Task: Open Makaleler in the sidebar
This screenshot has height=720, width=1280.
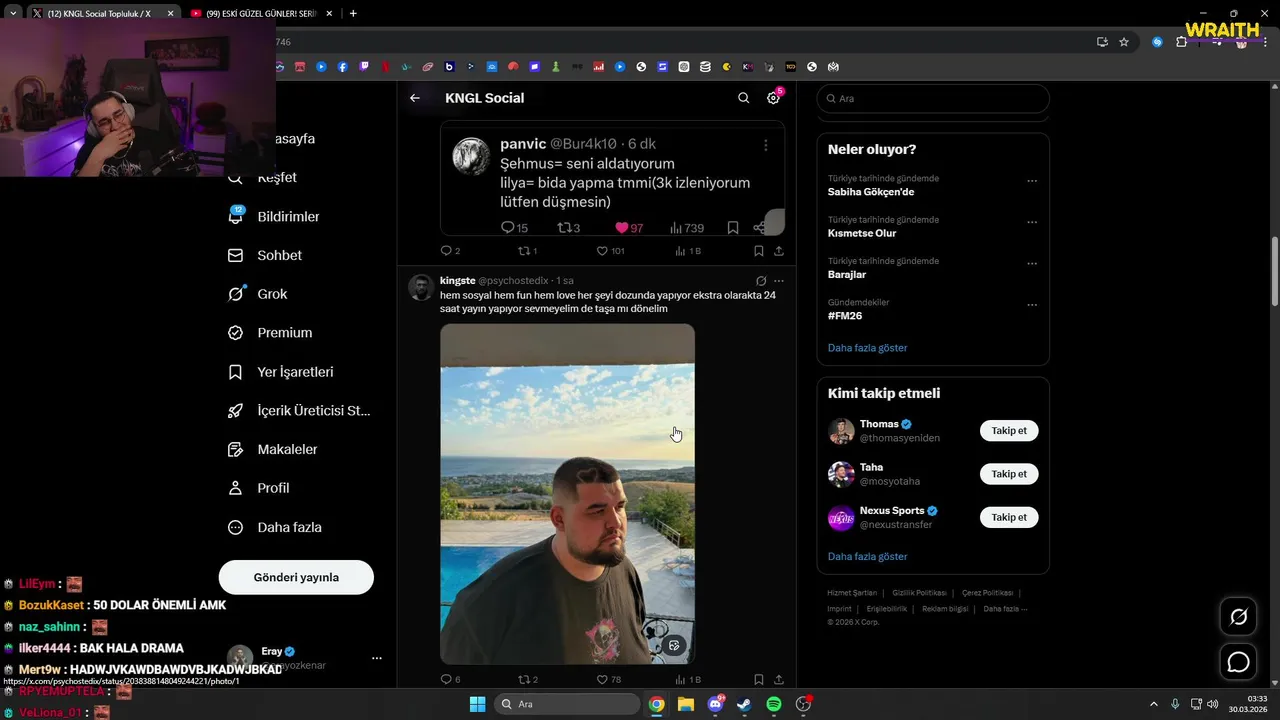Action: [272, 449]
